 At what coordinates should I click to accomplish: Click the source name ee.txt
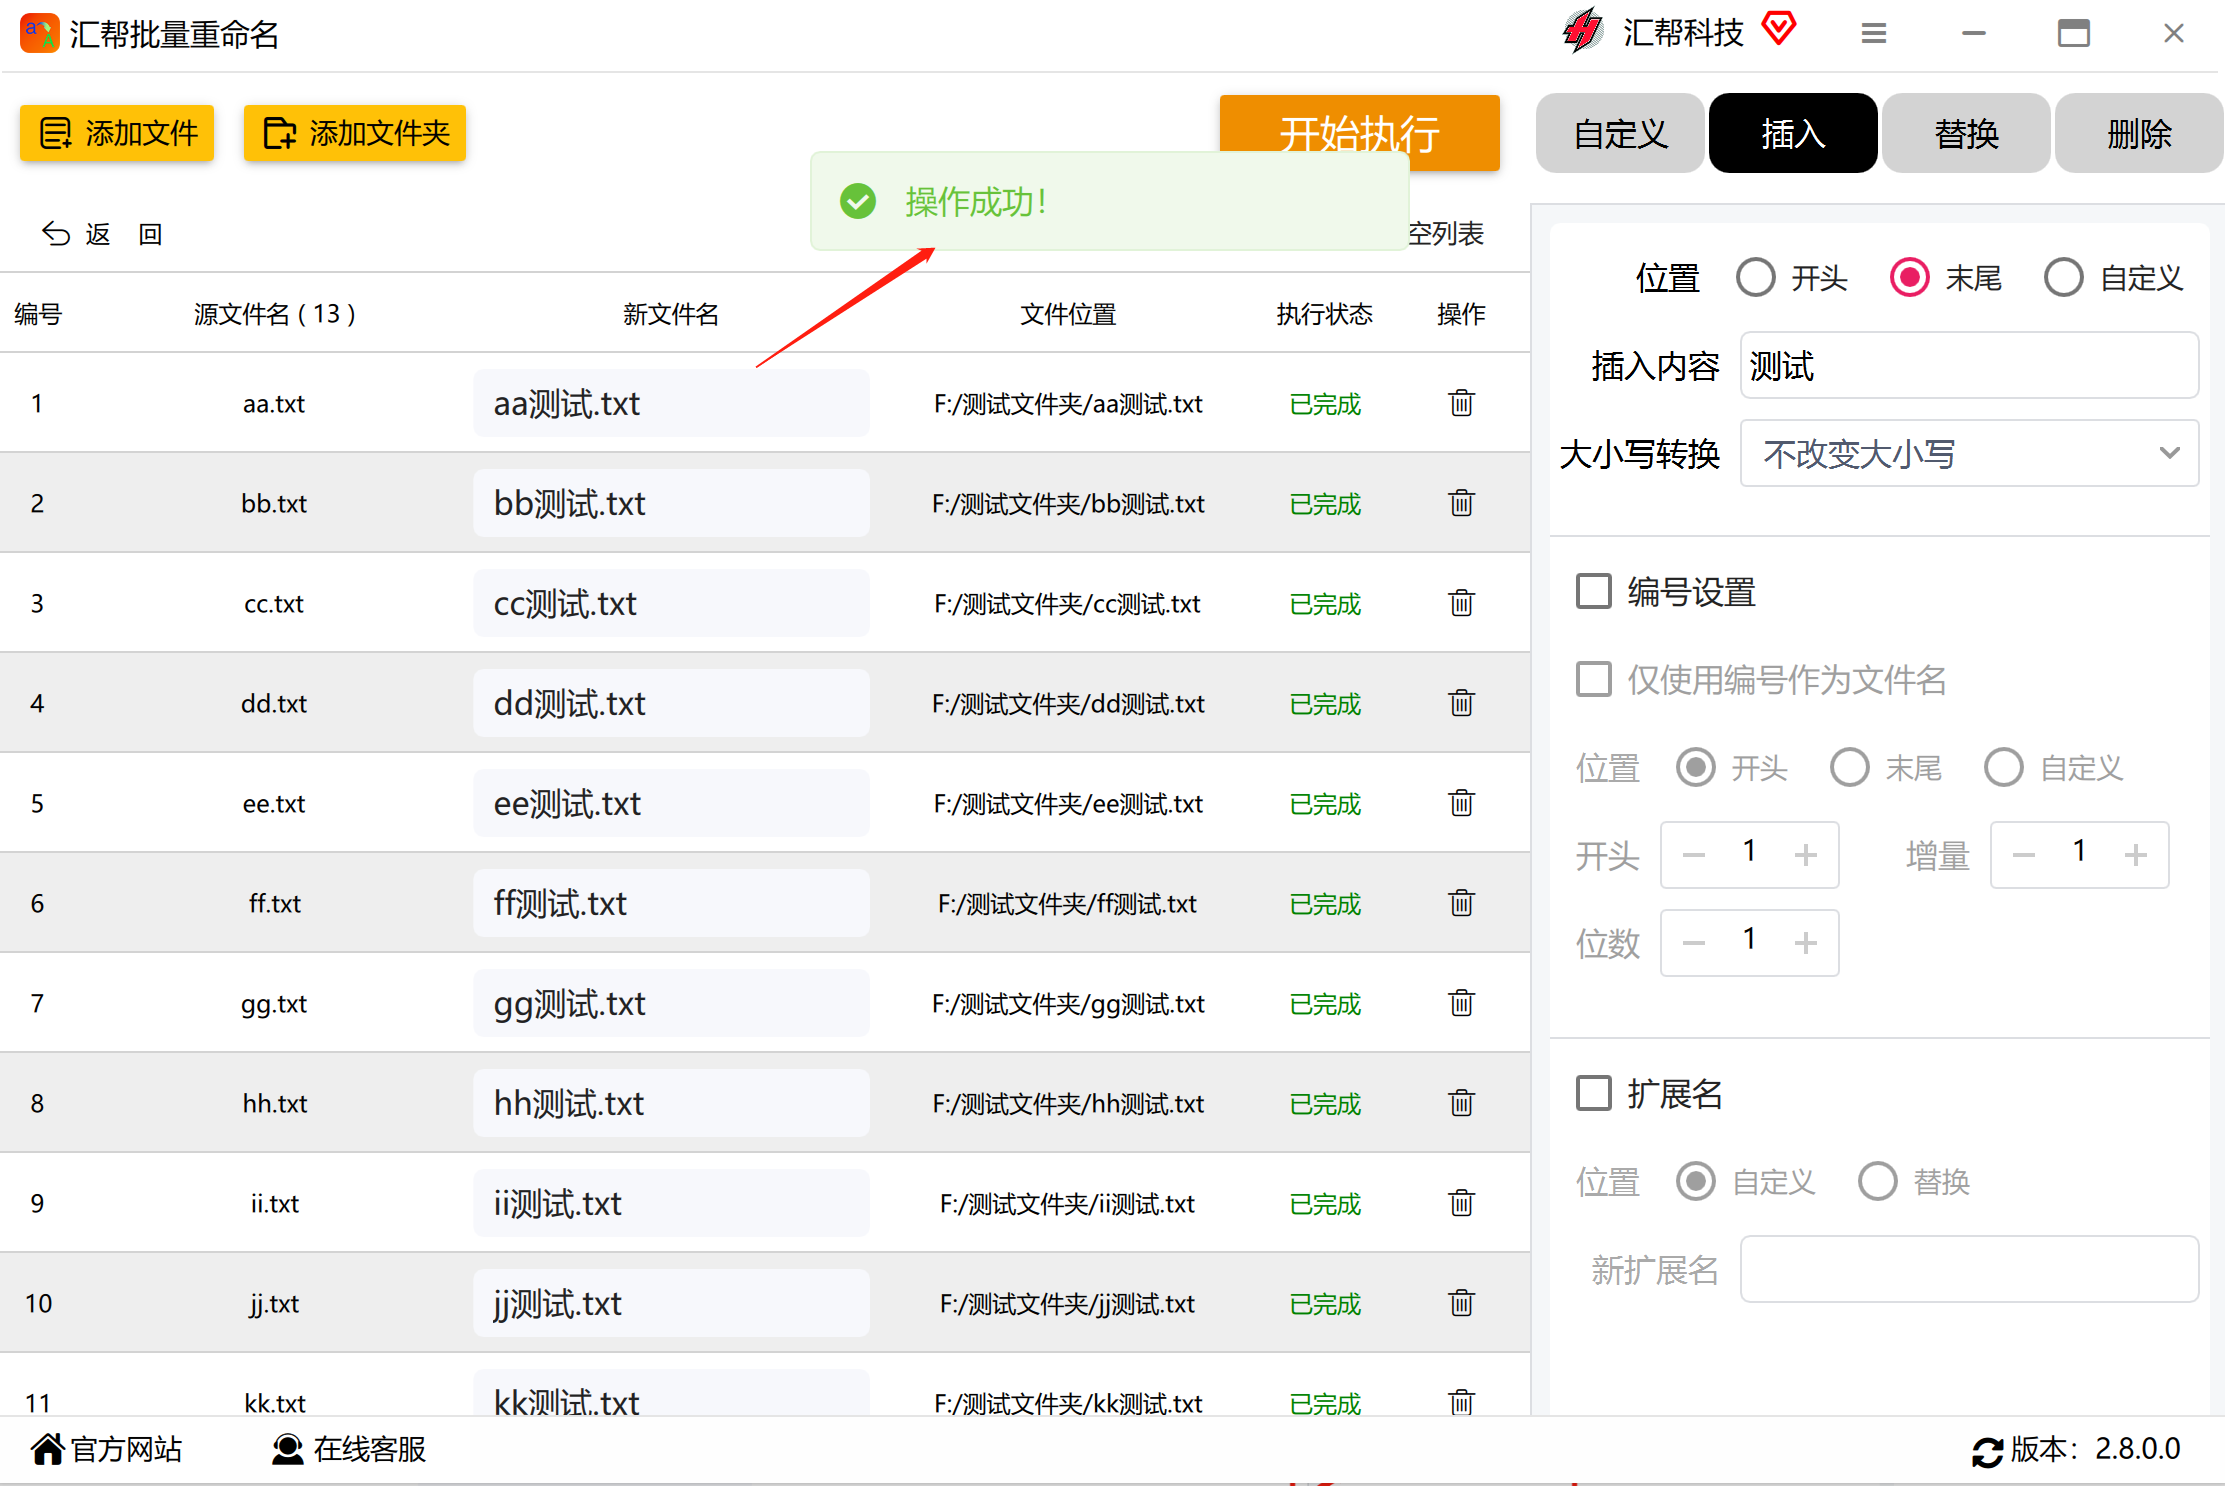click(274, 804)
